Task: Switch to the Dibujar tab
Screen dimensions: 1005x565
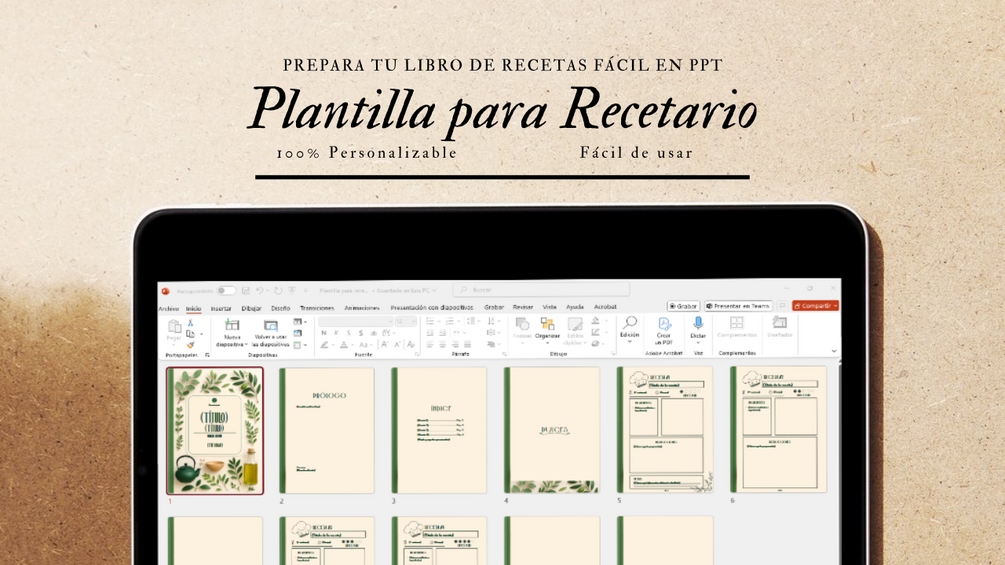Action: (x=251, y=308)
